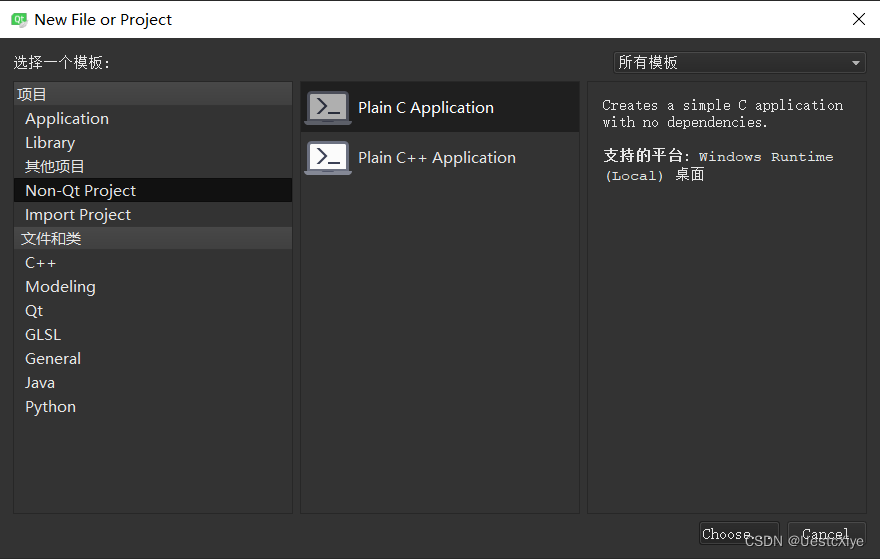Image resolution: width=880 pixels, height=559 pixels.
Task: Click the Plain C Application terminal icon
Action: tap(328, 107)
